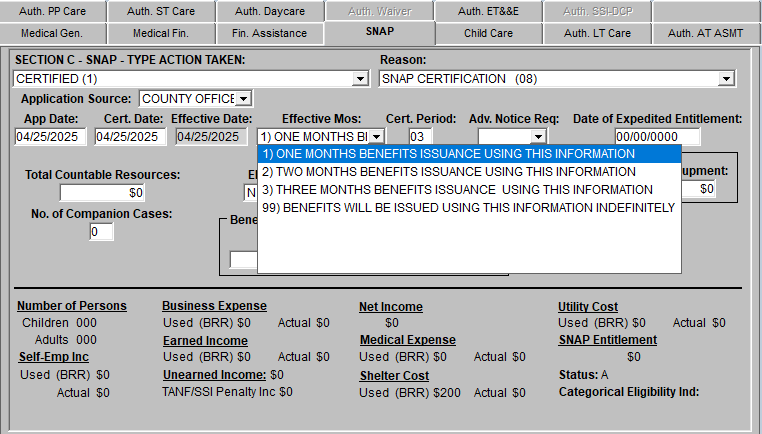The image size is (762, 434).
Task: Click the Net Income heading
Action: [x=391, y=307]
